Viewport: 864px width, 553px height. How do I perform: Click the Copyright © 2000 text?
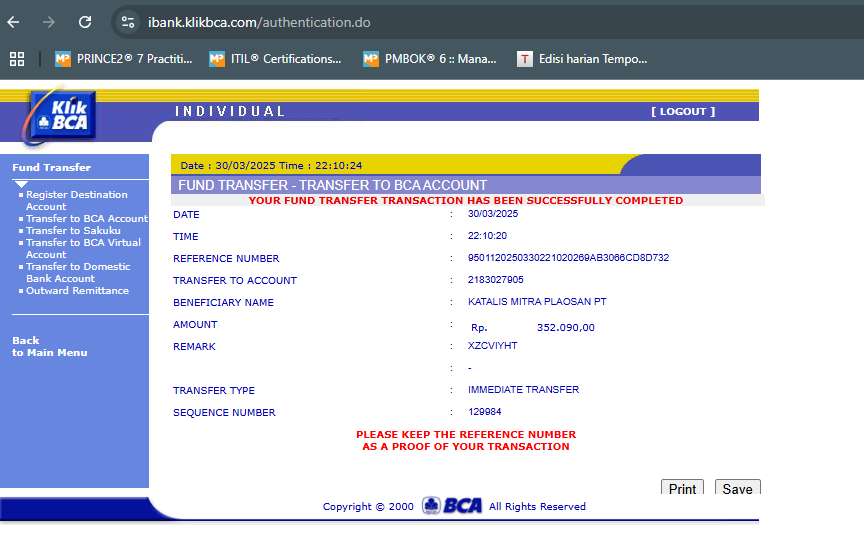click(368, 507)
